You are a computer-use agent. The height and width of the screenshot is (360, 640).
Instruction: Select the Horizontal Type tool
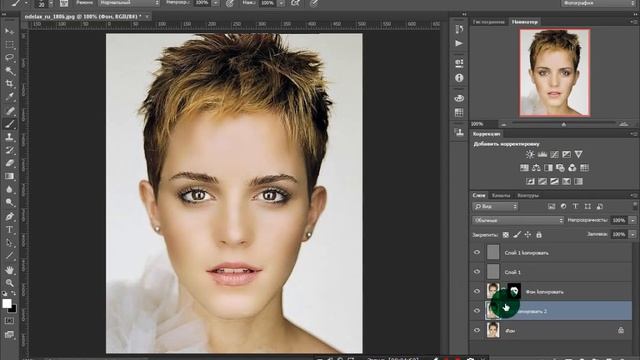click(9, 230)
